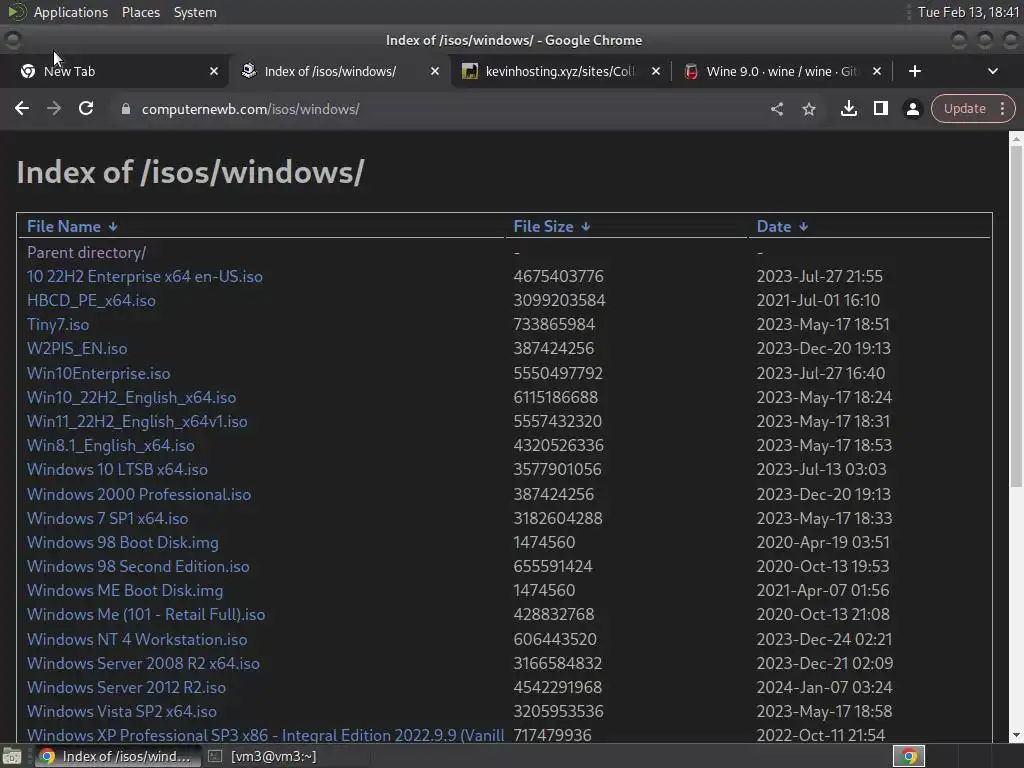1024x768 pixels.
Task: Open the Applications menu
Action: click(71, 12)
